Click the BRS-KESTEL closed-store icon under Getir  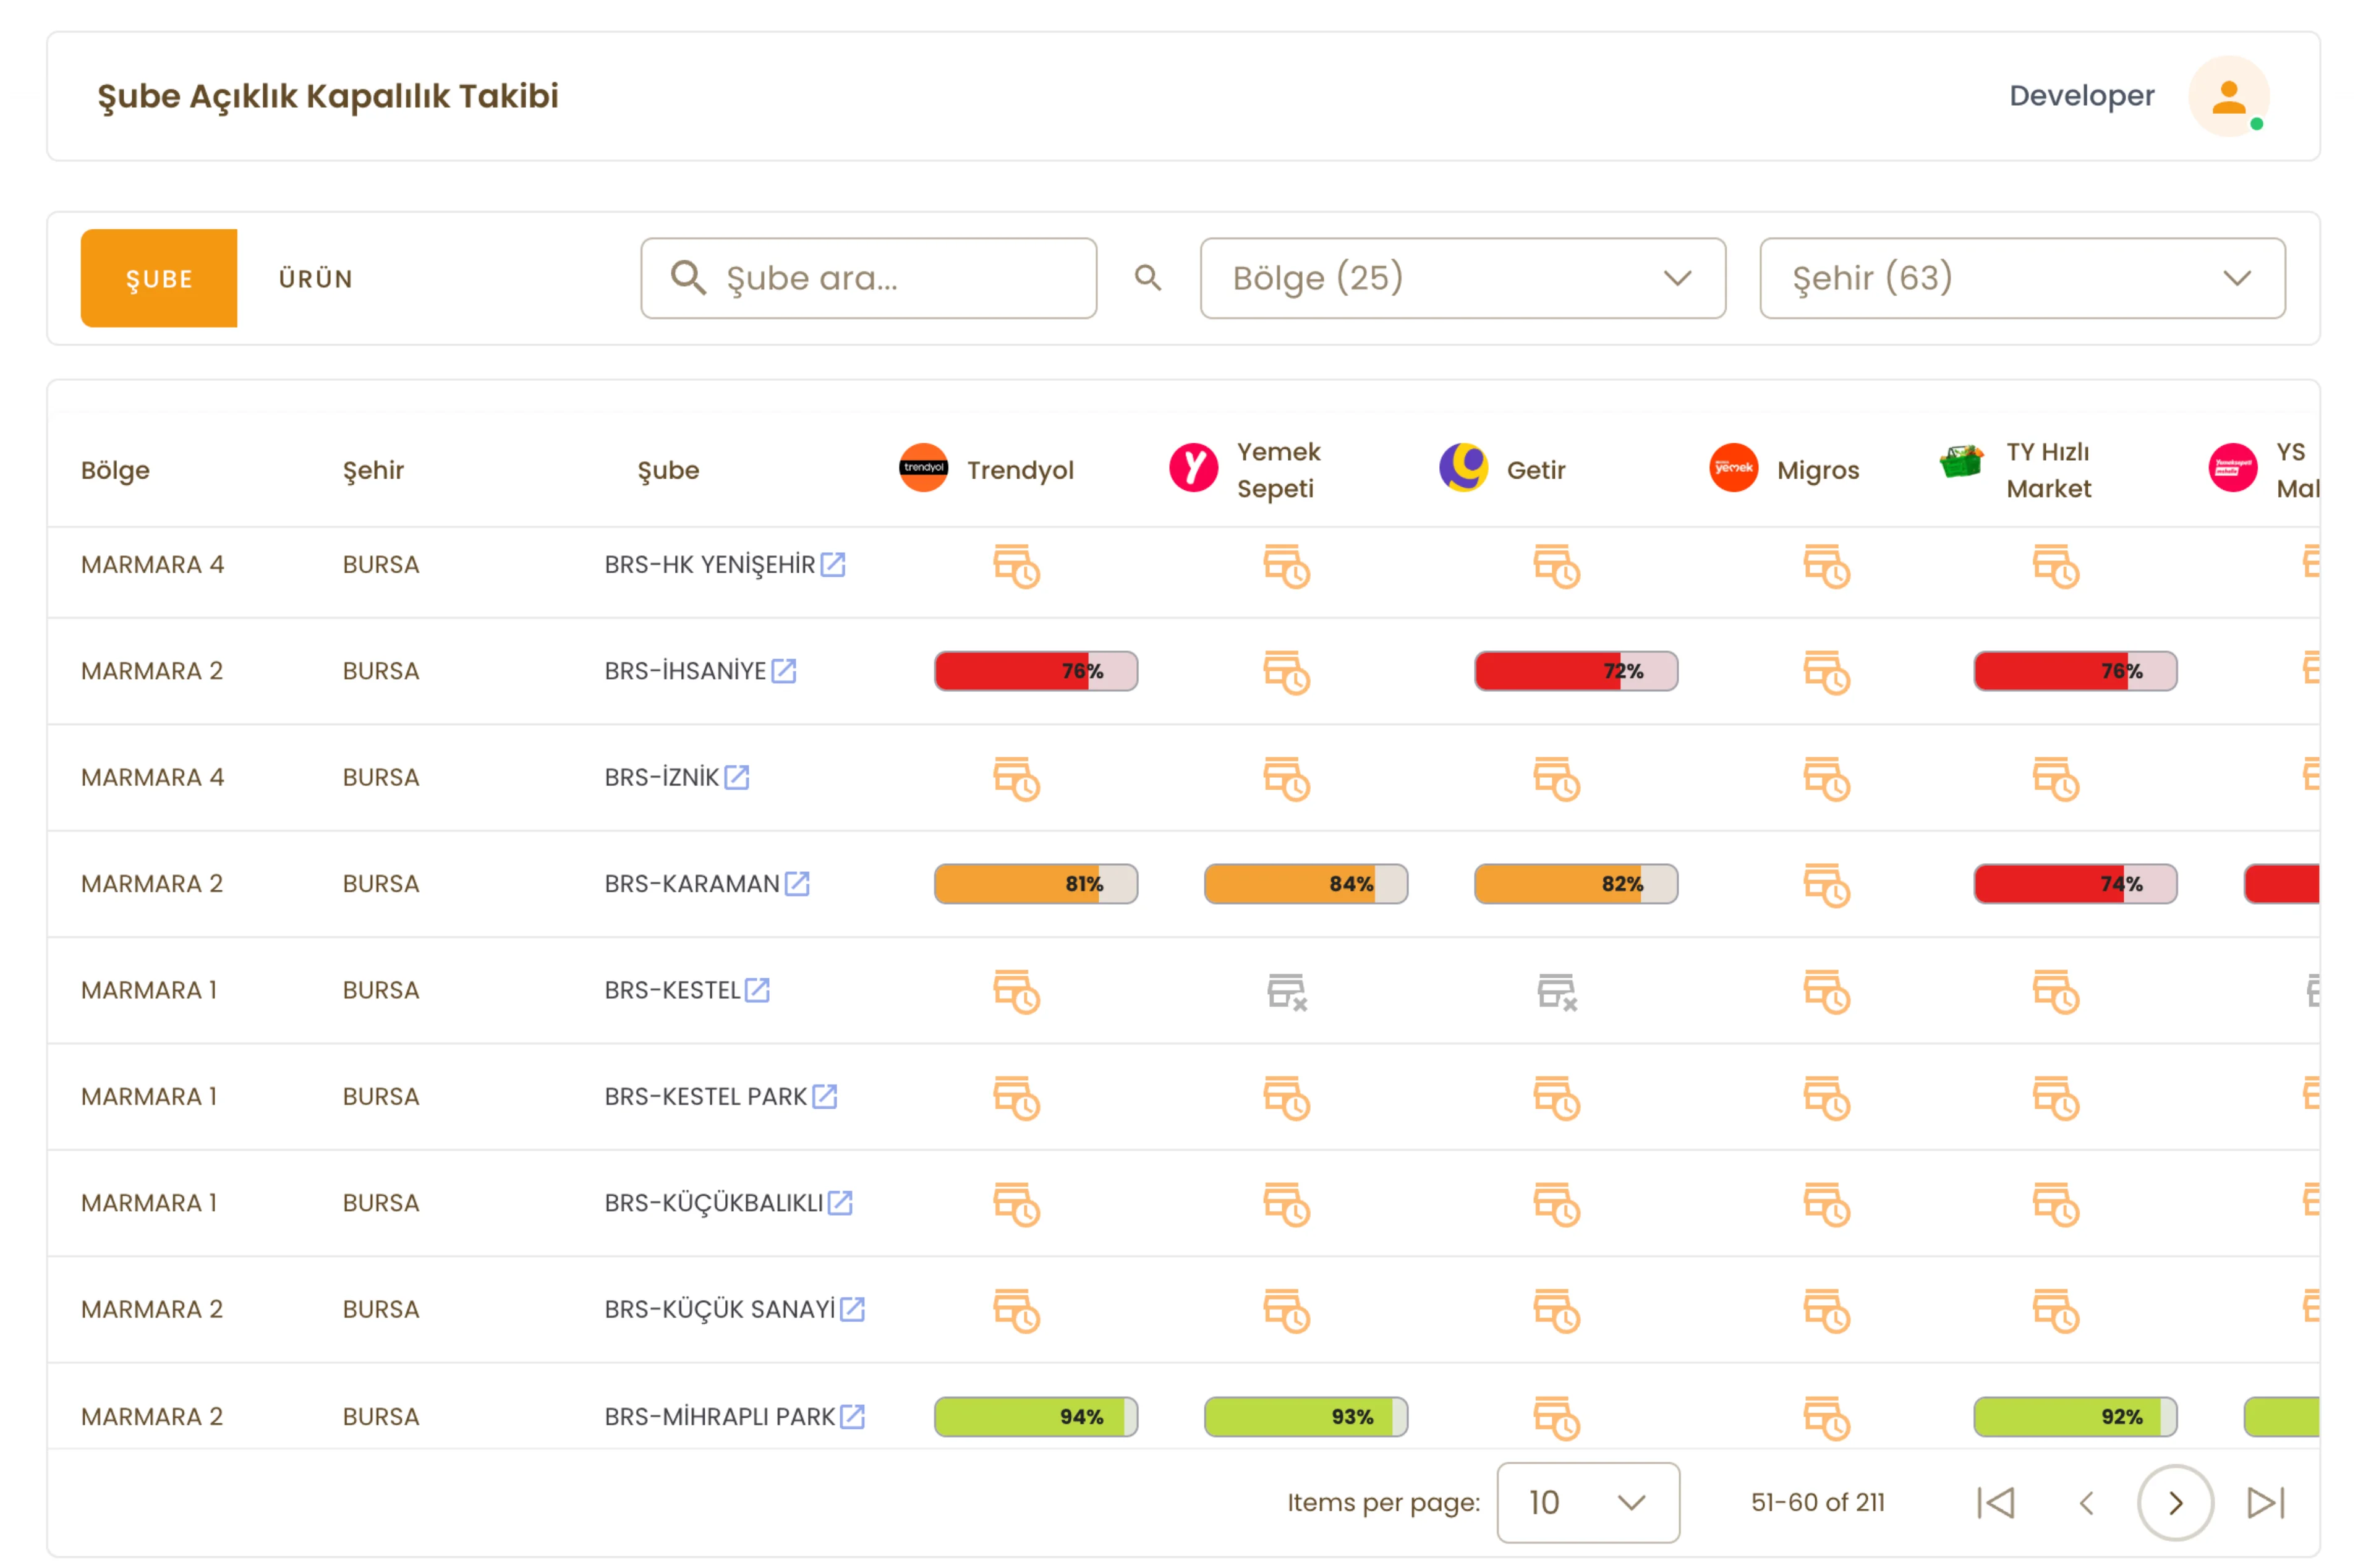[x=1556, y=991]
